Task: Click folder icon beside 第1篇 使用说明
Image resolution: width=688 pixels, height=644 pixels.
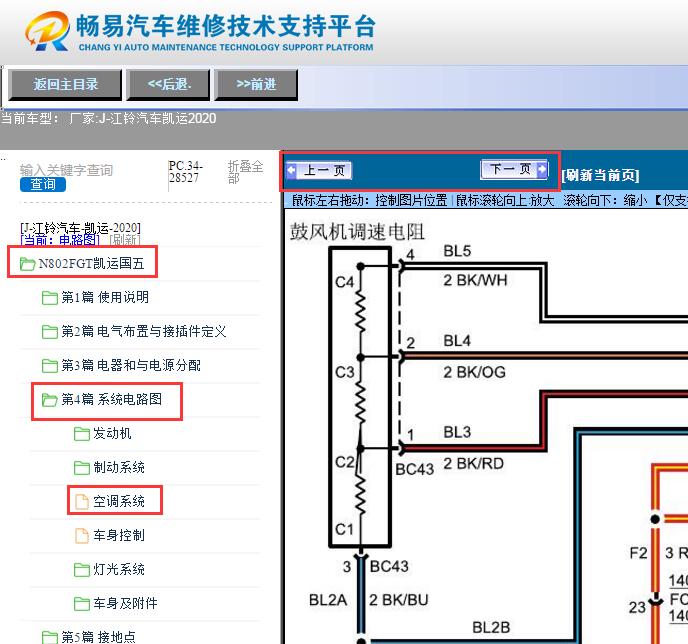Action: (x=50, y=298)
